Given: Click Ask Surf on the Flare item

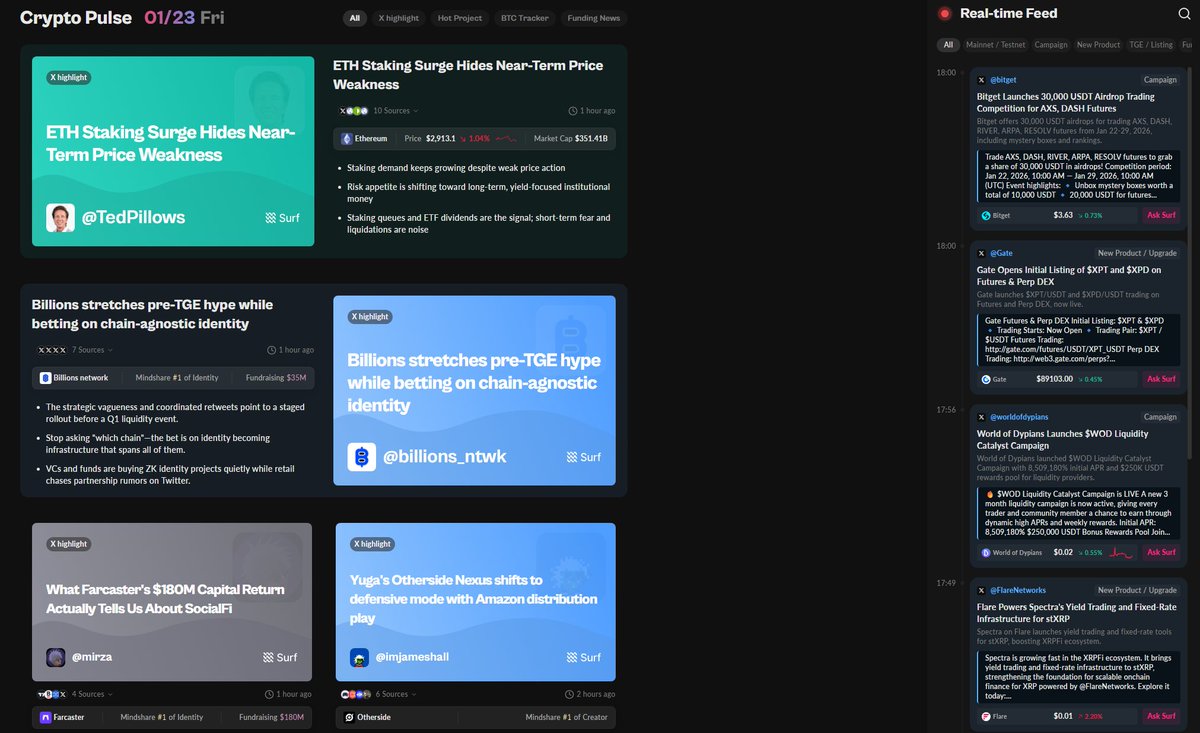Looking at the screenshot, I should (x=1161, y=716).
